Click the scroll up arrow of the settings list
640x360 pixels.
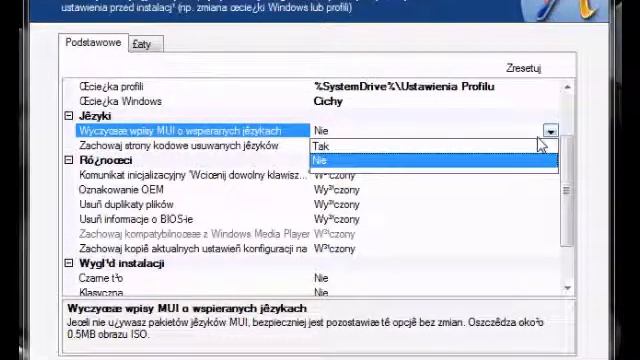567,87
